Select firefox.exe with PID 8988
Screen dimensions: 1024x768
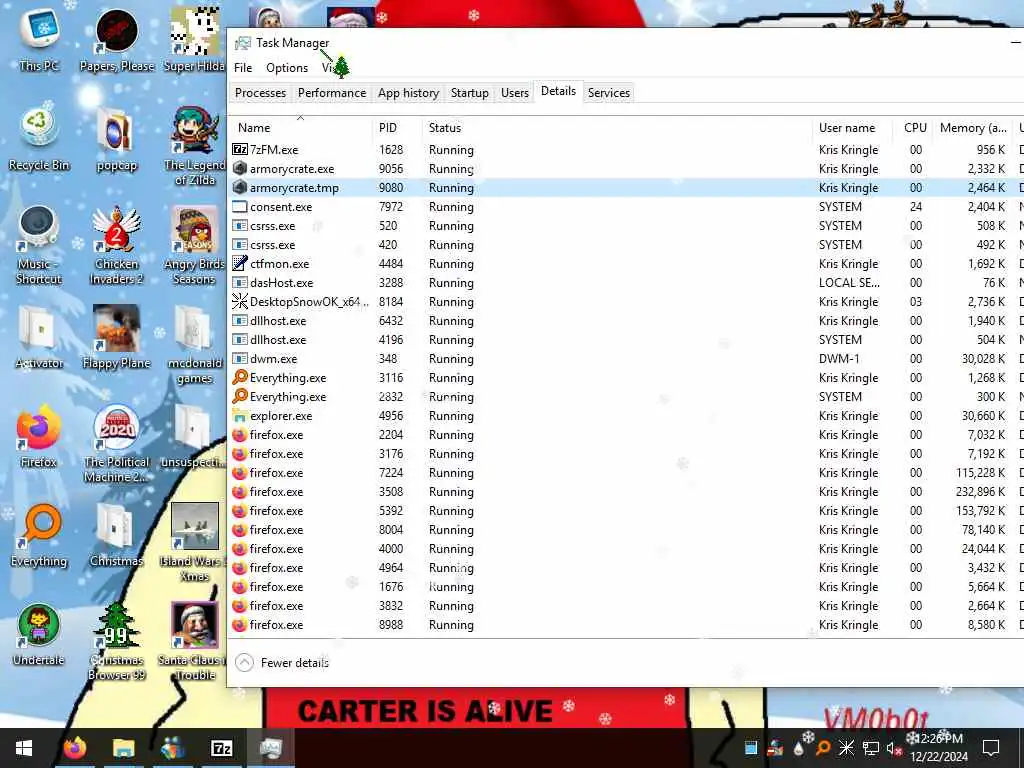click(x=624, y=624)
